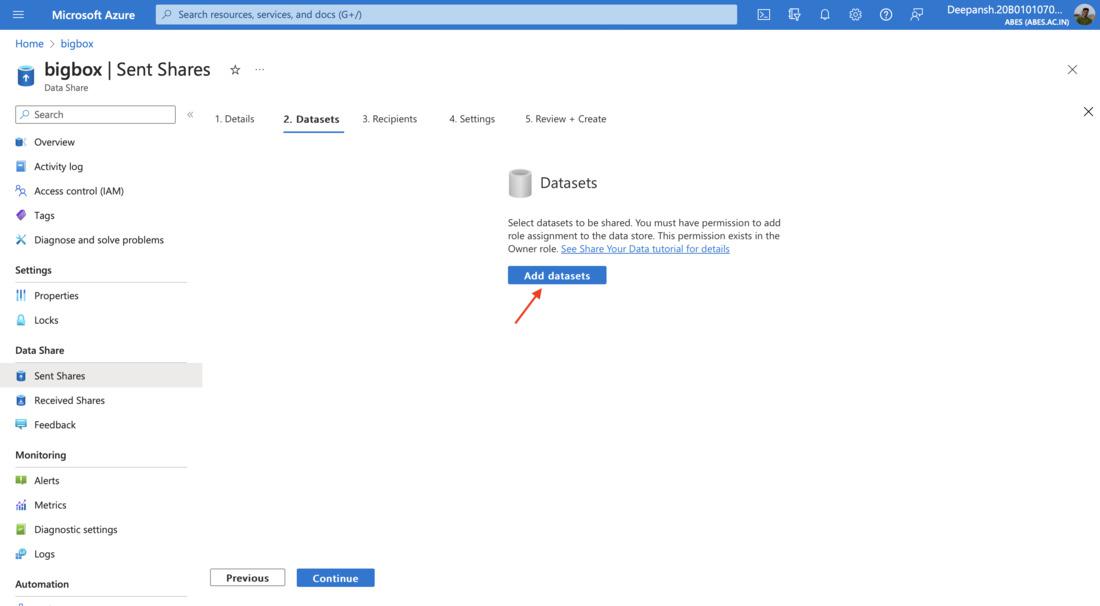Image resolution: width=1100 pixels, height=606 pixels.
Task: Click the Alerts icon
Action: (21, 480)
